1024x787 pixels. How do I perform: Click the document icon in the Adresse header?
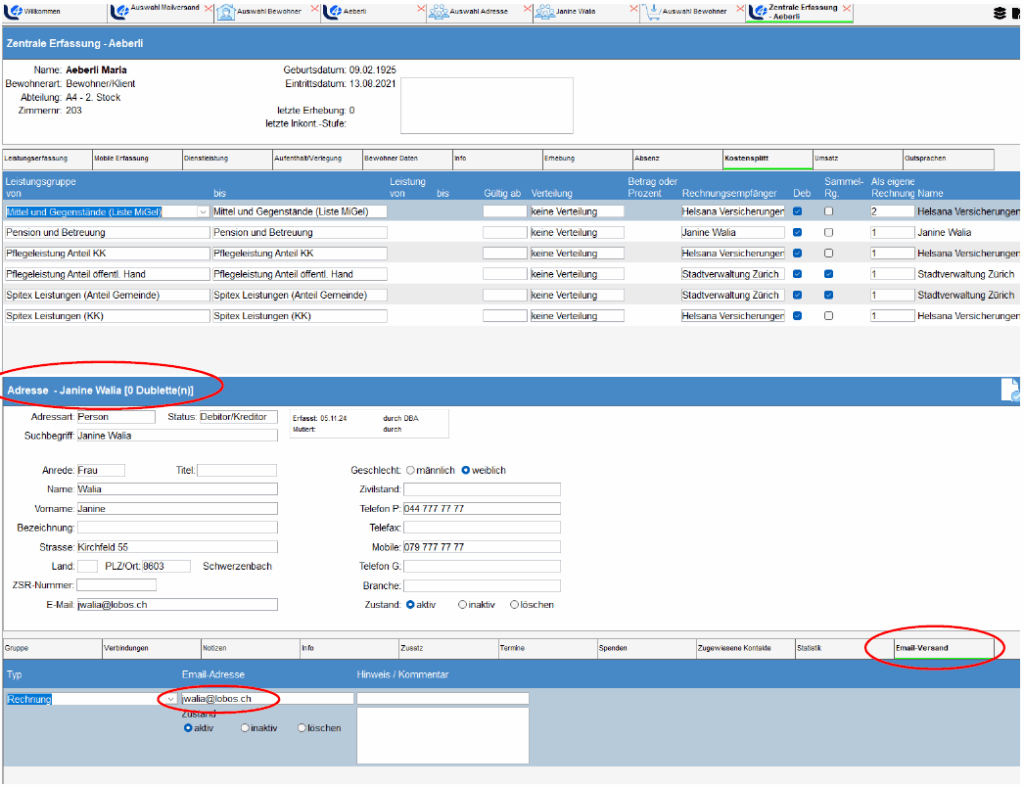click(x=1010, y=391)
